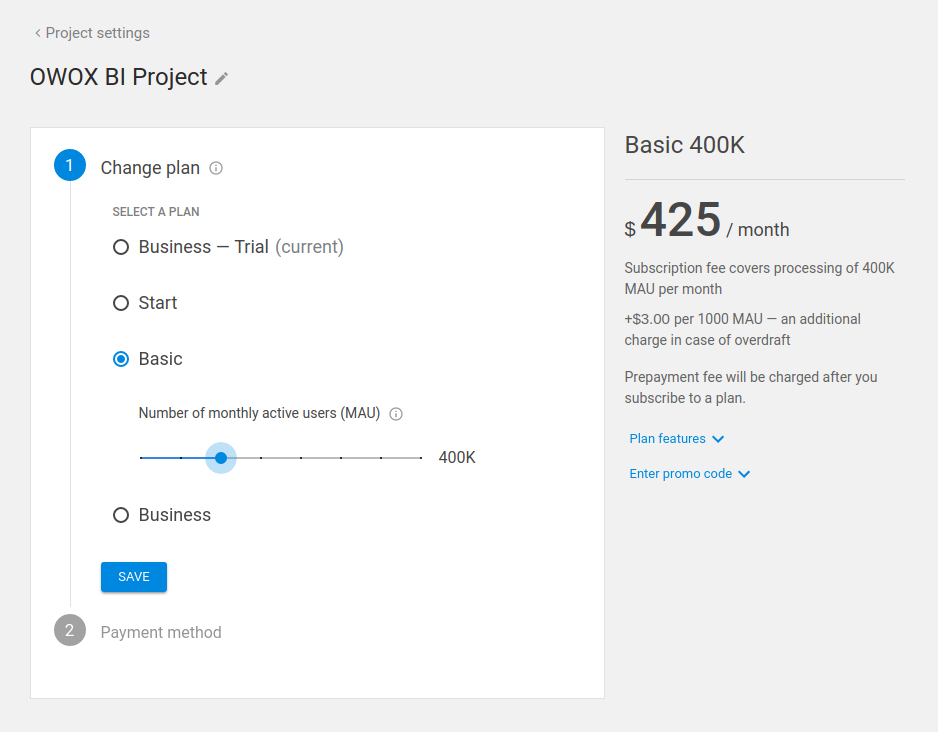Screen dimensions: 938x732
Task: Click the back chevron beside Project settings
Action: (38, 33)
